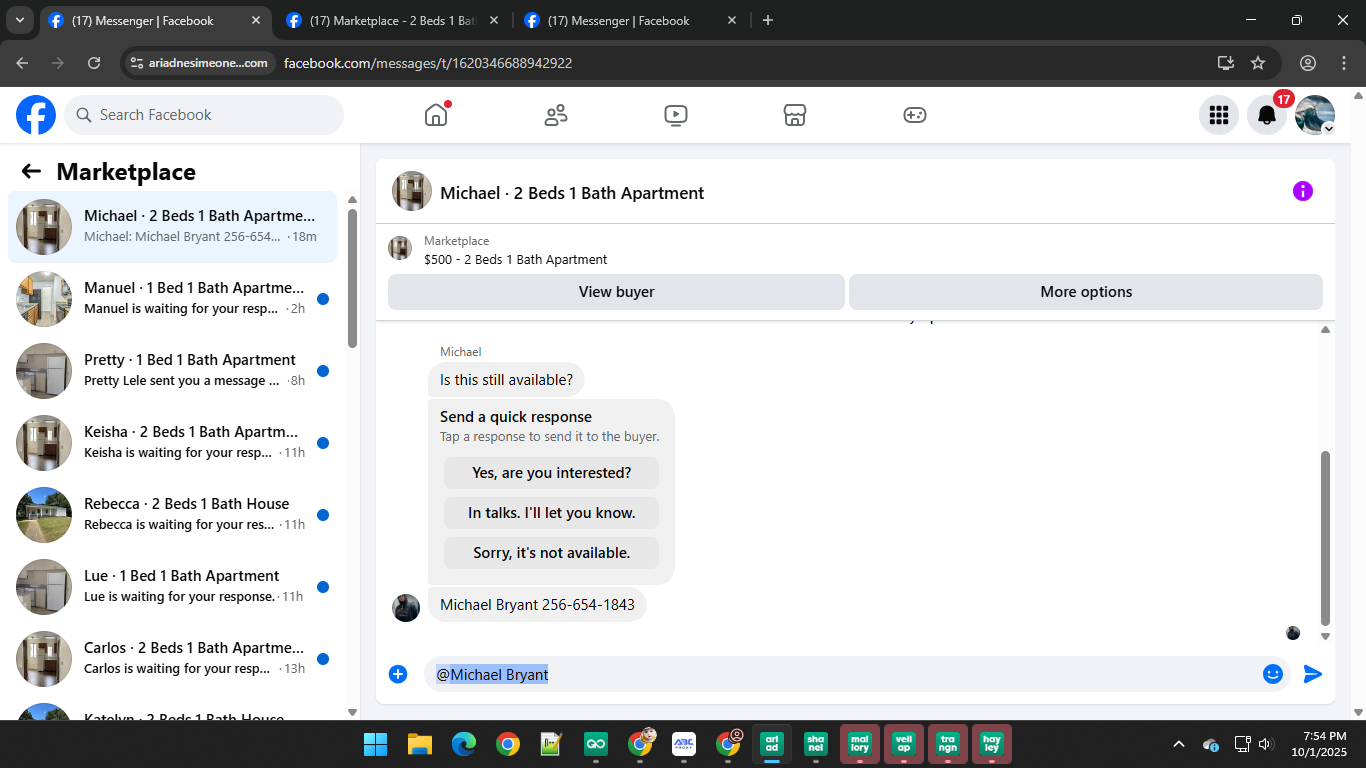Open Carlos 2 Beds 1 Bath conversation
Image resolution: width=1366 pixels, height=768 pixels.
[x=172, y=659]
